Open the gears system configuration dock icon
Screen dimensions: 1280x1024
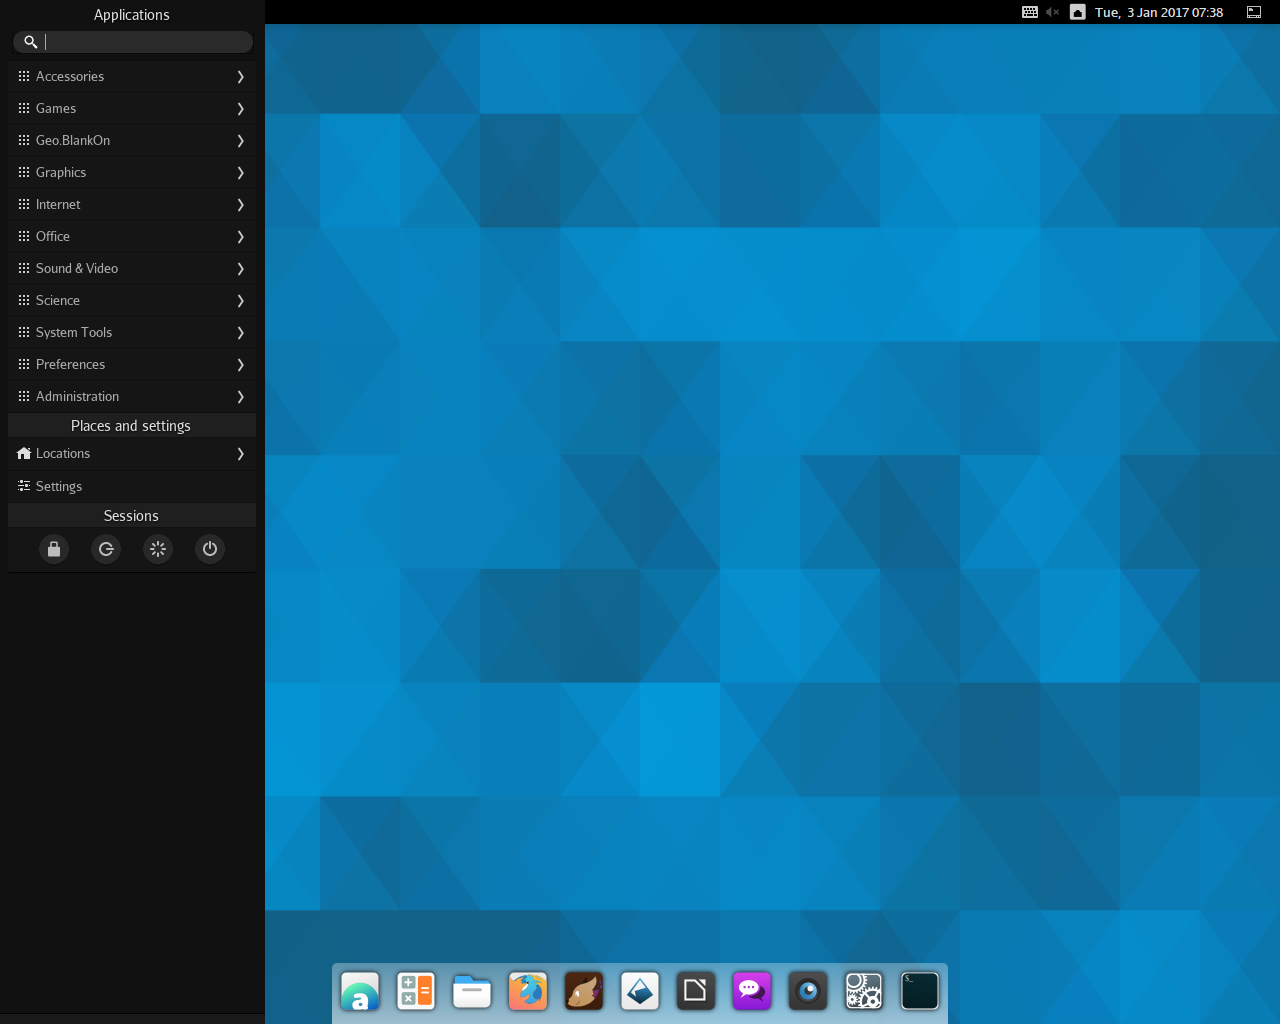click(863, 991)
